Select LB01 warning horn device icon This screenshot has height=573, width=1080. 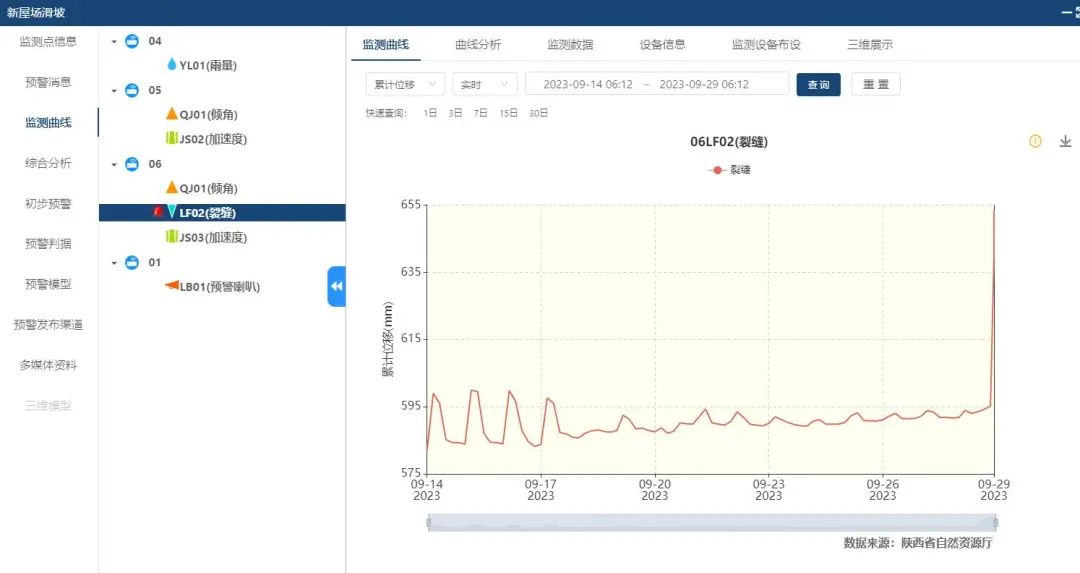point(172,286)
